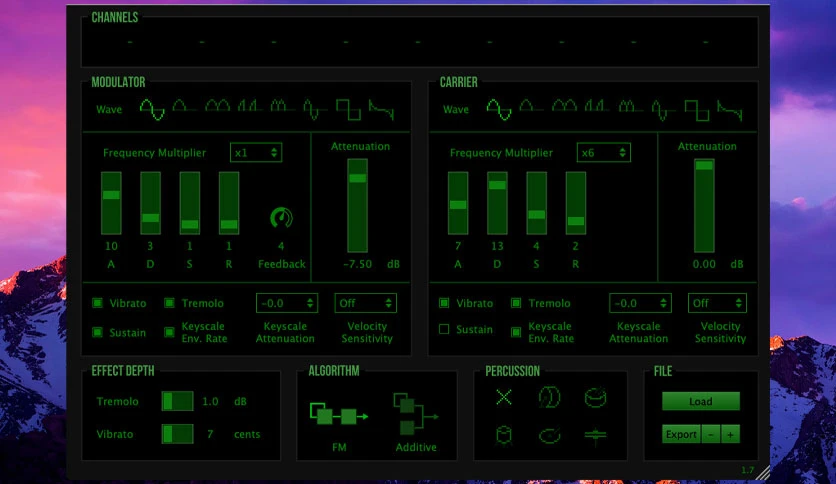Disable percussion with the X icon
The width and height of the screenshot is (836, 484).
tap(504, 397)
